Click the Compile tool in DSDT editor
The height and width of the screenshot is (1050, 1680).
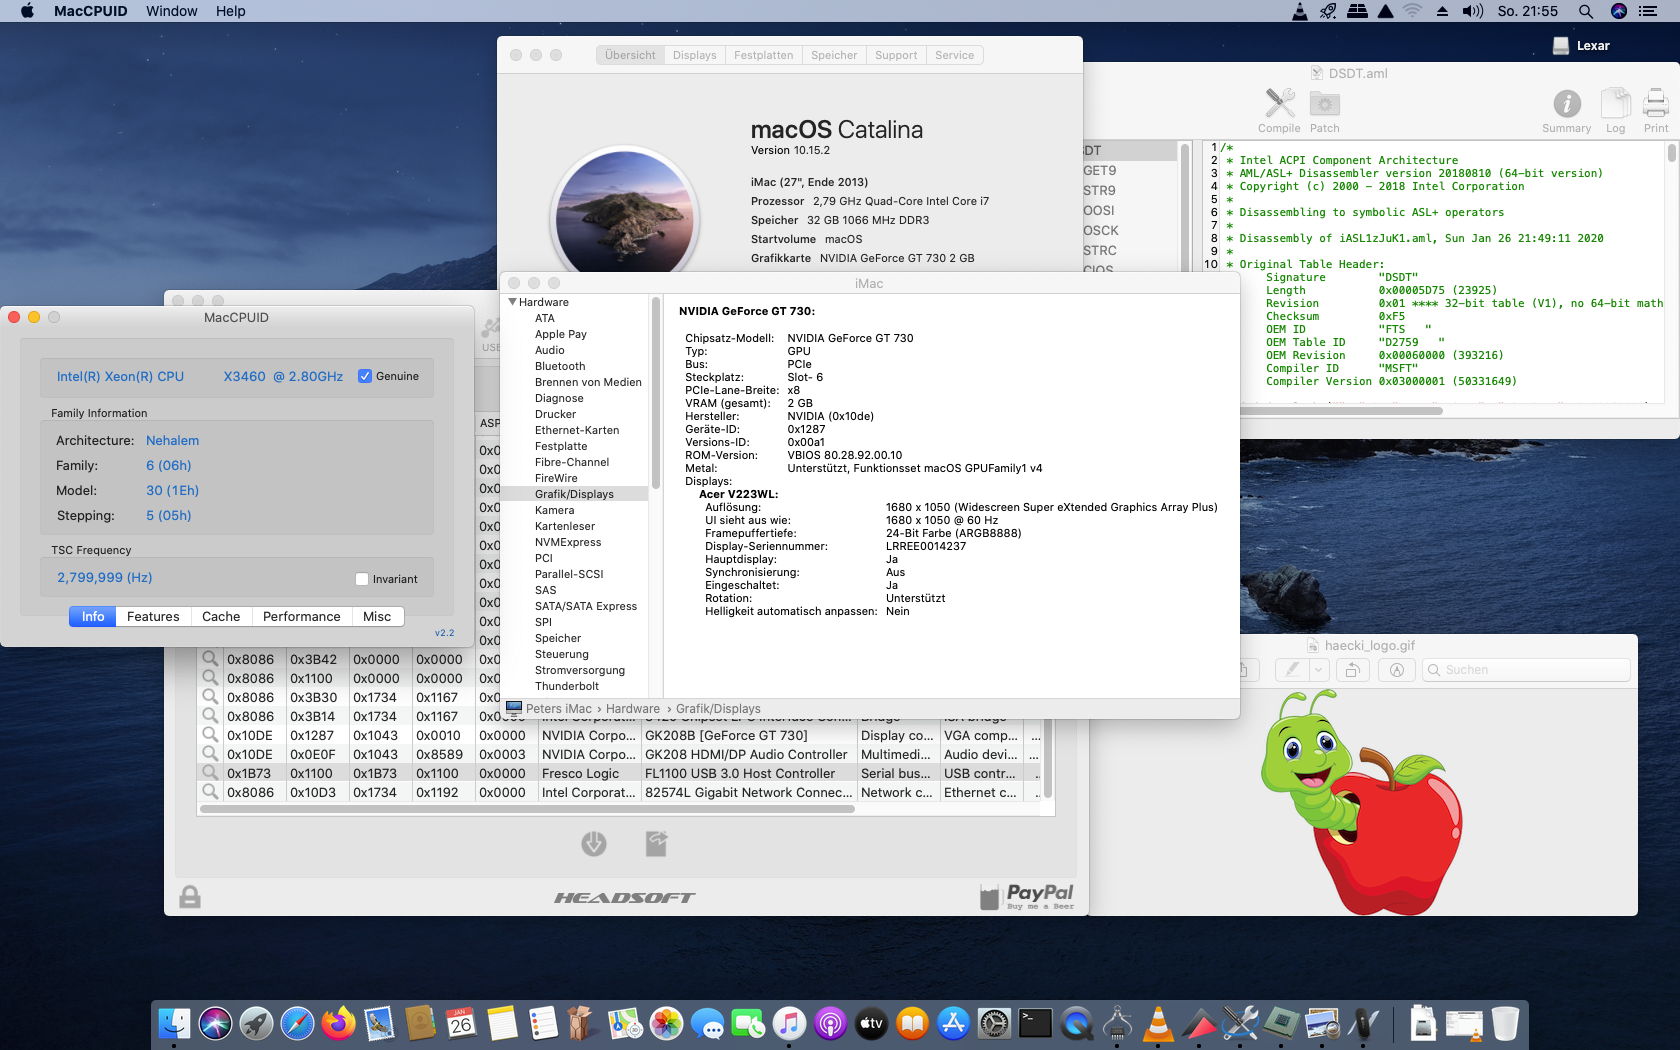[1279, 104]
